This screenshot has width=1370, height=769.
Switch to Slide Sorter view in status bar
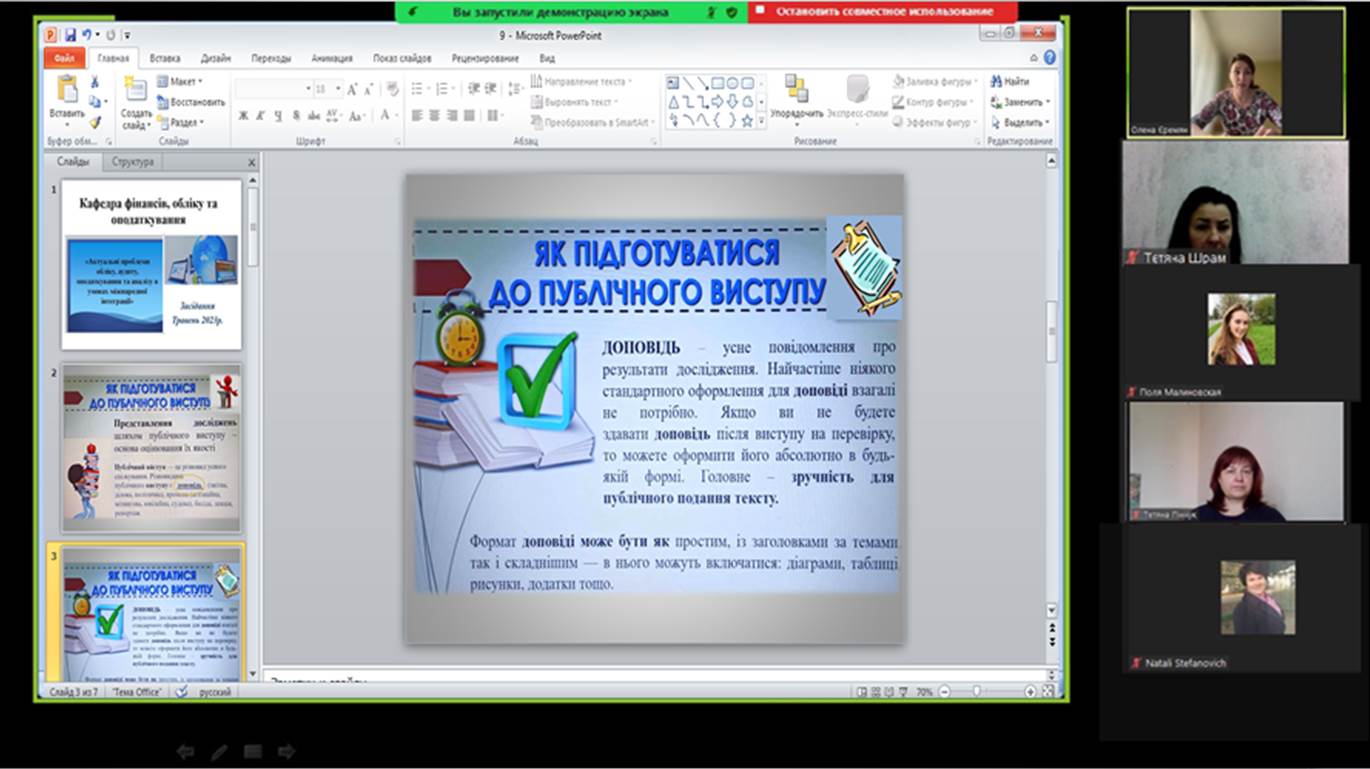click(x=877, y=691)
